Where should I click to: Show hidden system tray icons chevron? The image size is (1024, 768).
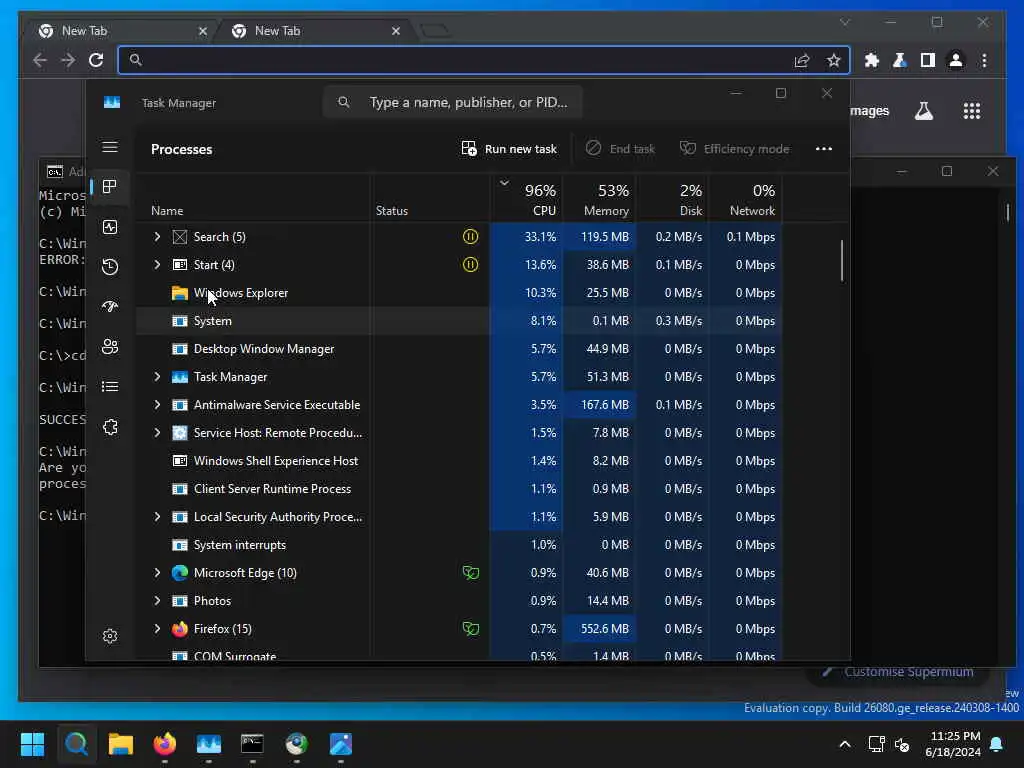pyautogui.click(x=844, y=744)
